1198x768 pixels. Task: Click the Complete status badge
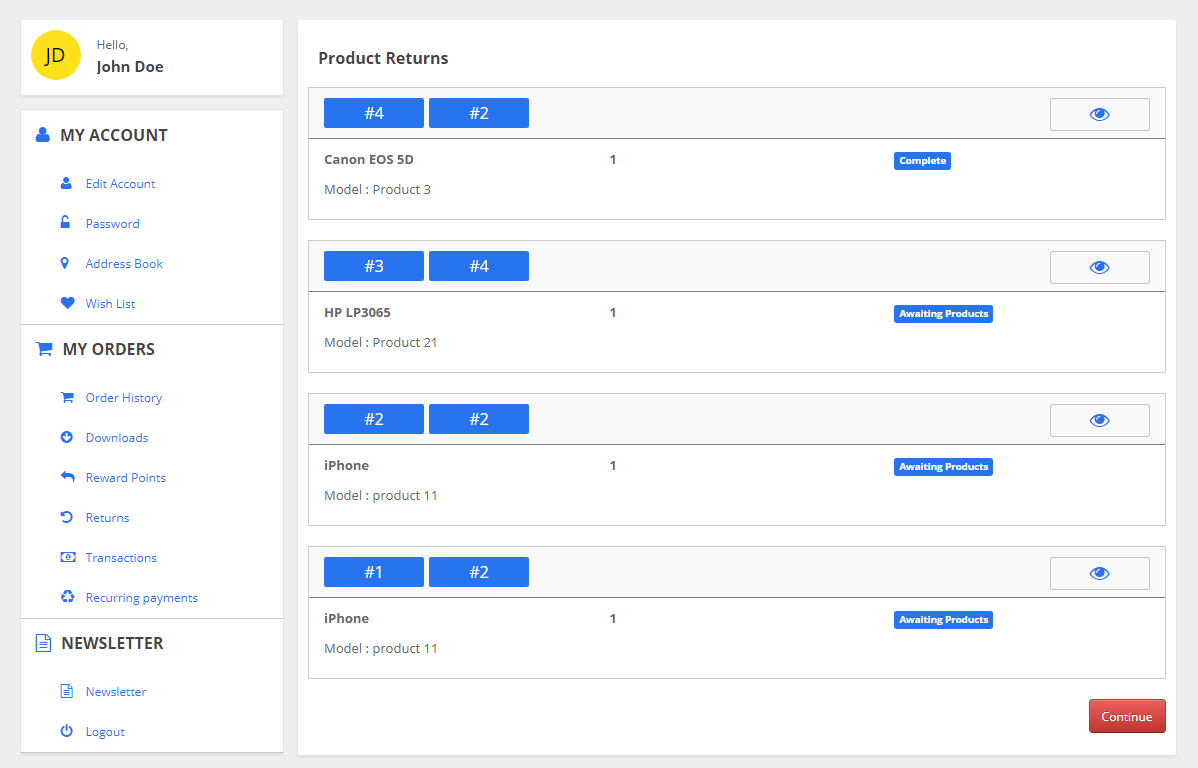click(x=922, y=160)
